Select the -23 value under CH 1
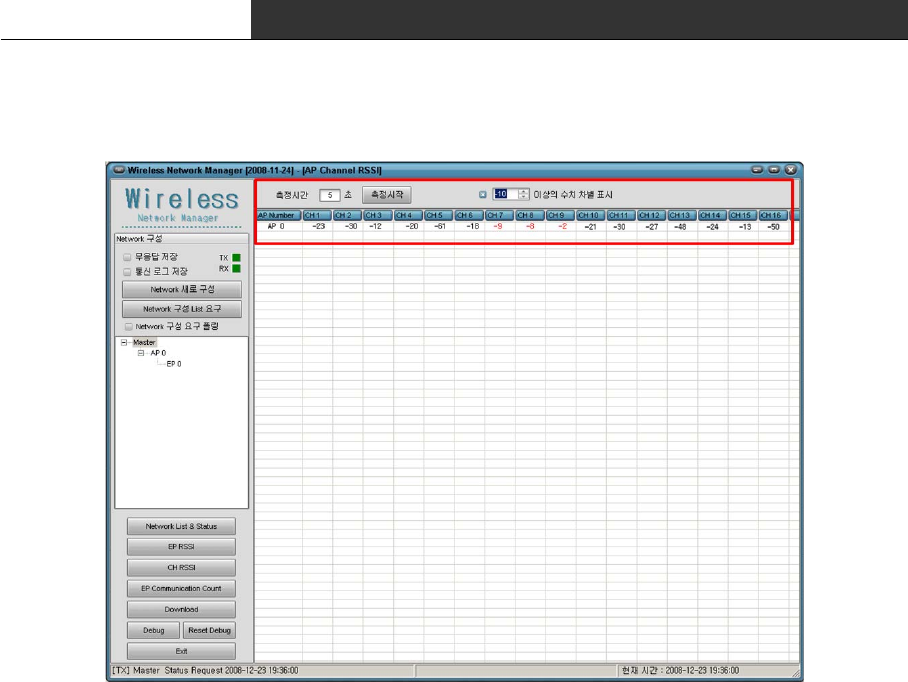The width and height of the screenshot is (908, 682). [x=318, y=227]
